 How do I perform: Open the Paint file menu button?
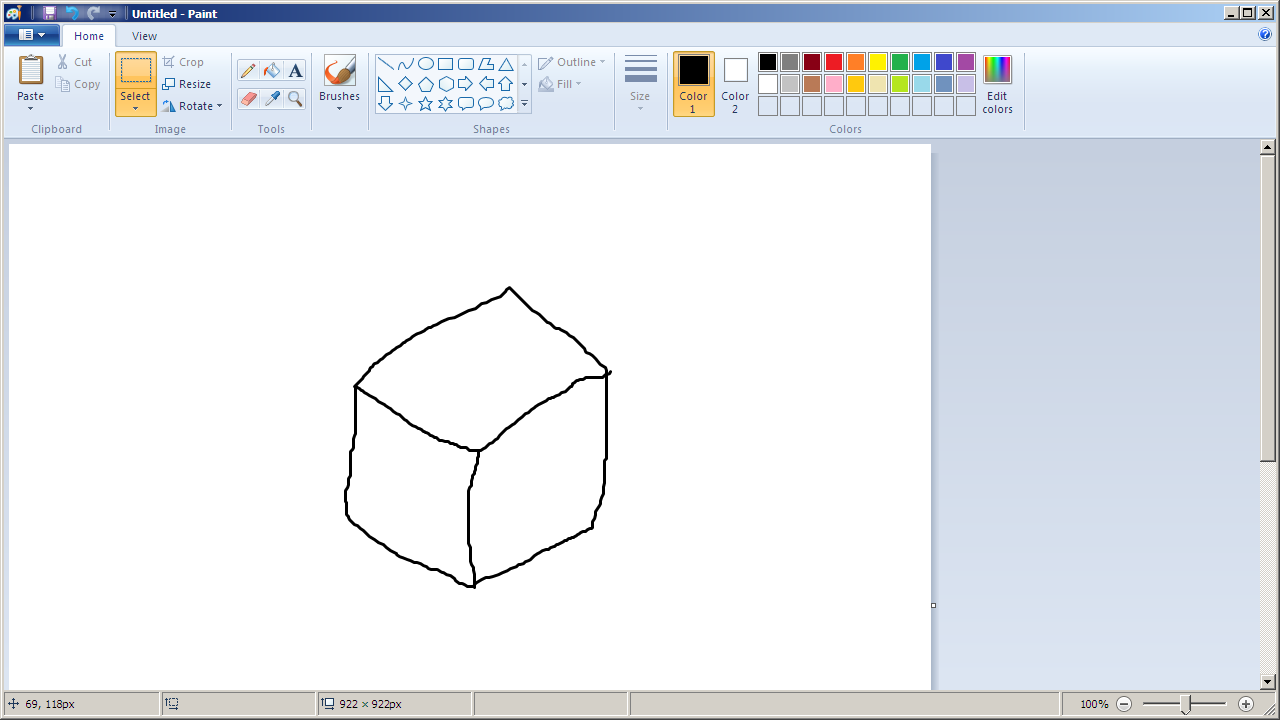pos(31,35)
